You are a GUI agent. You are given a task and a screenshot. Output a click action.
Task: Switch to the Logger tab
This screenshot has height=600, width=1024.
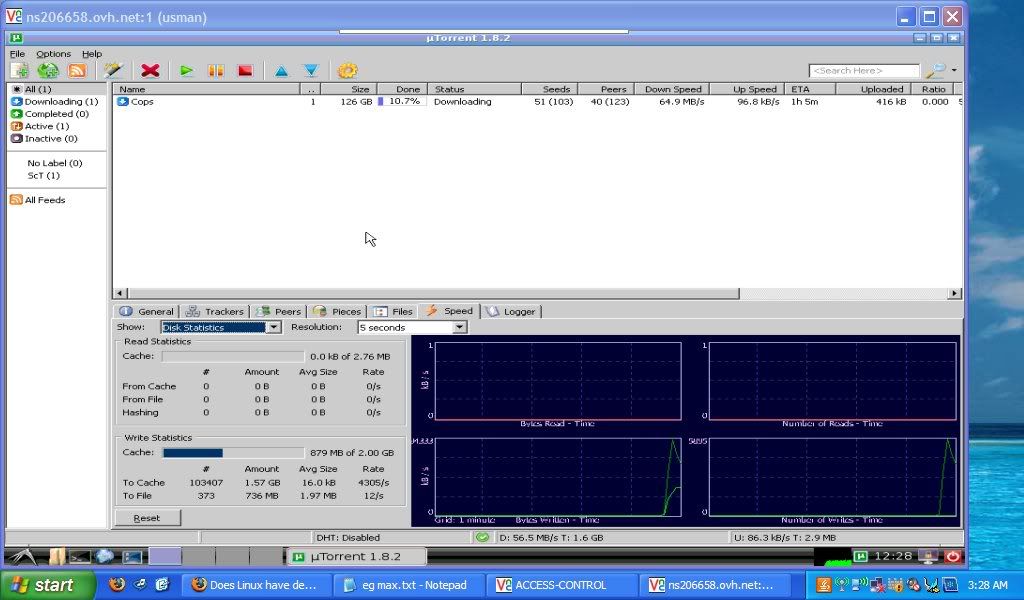click(x=512, y=311)
